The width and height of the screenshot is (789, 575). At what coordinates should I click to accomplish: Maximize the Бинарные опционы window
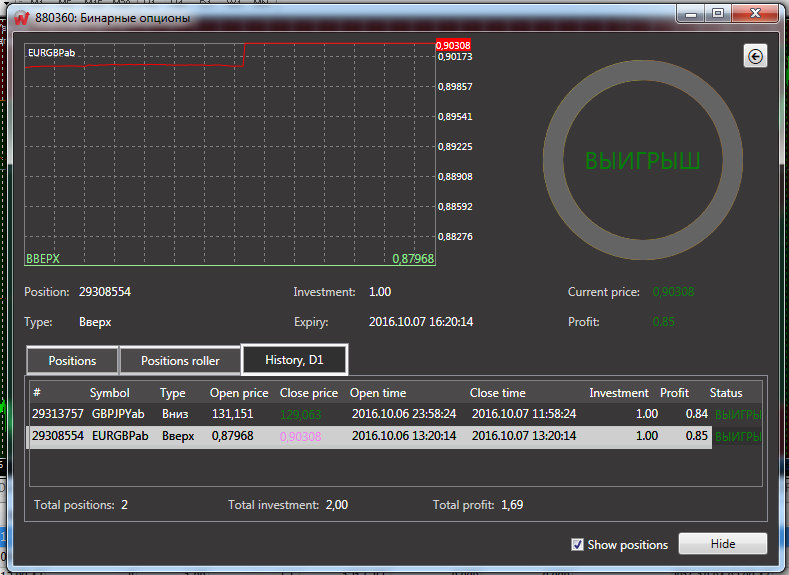pyautogui.click(x=717, y=14)
